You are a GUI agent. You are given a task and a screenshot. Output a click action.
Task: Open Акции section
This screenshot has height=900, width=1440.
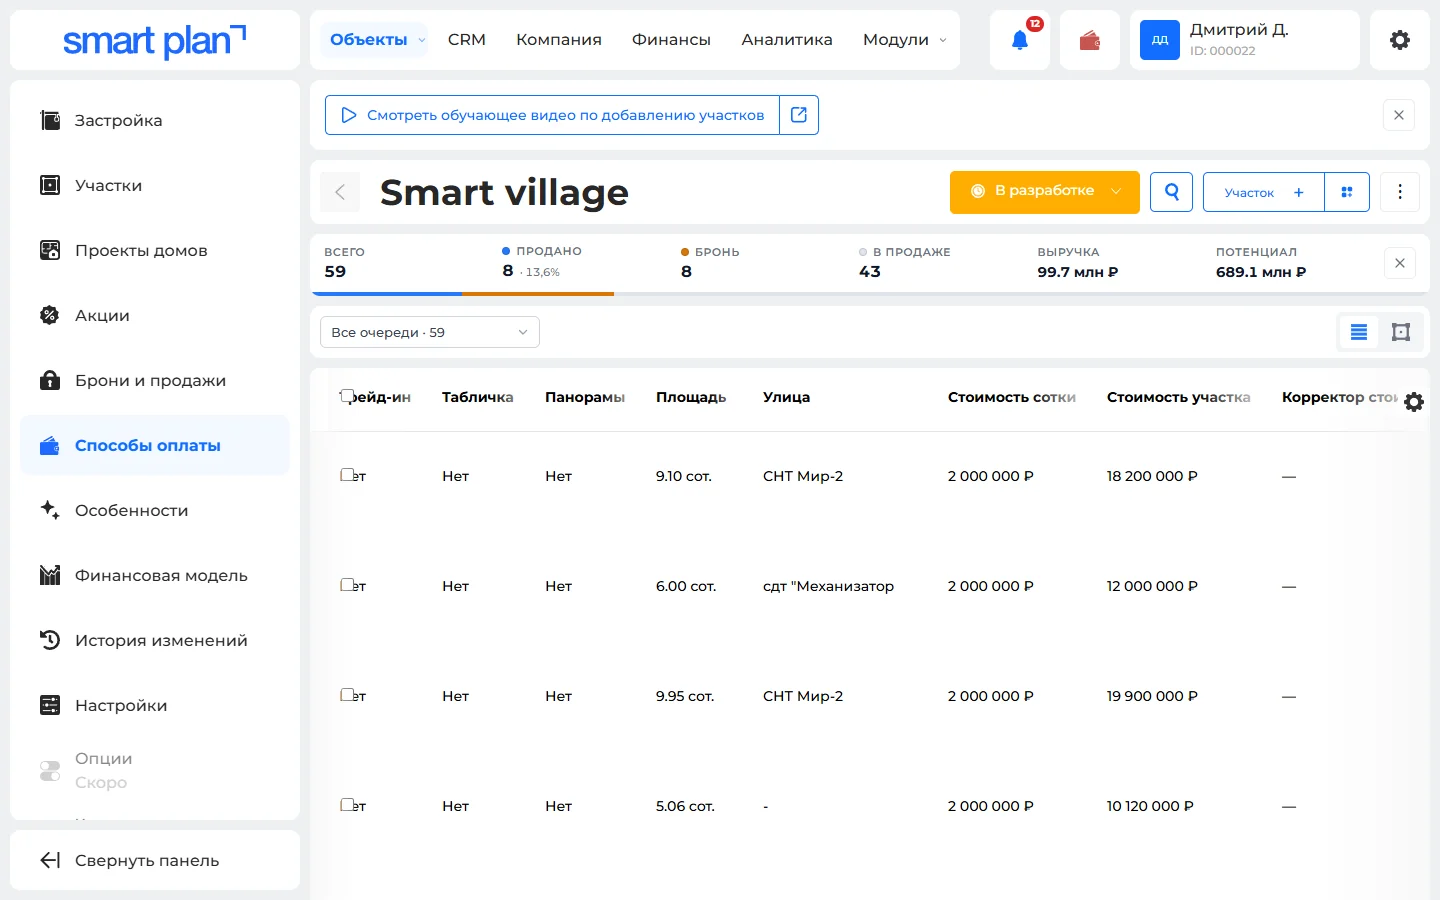(x=155, y=315)
